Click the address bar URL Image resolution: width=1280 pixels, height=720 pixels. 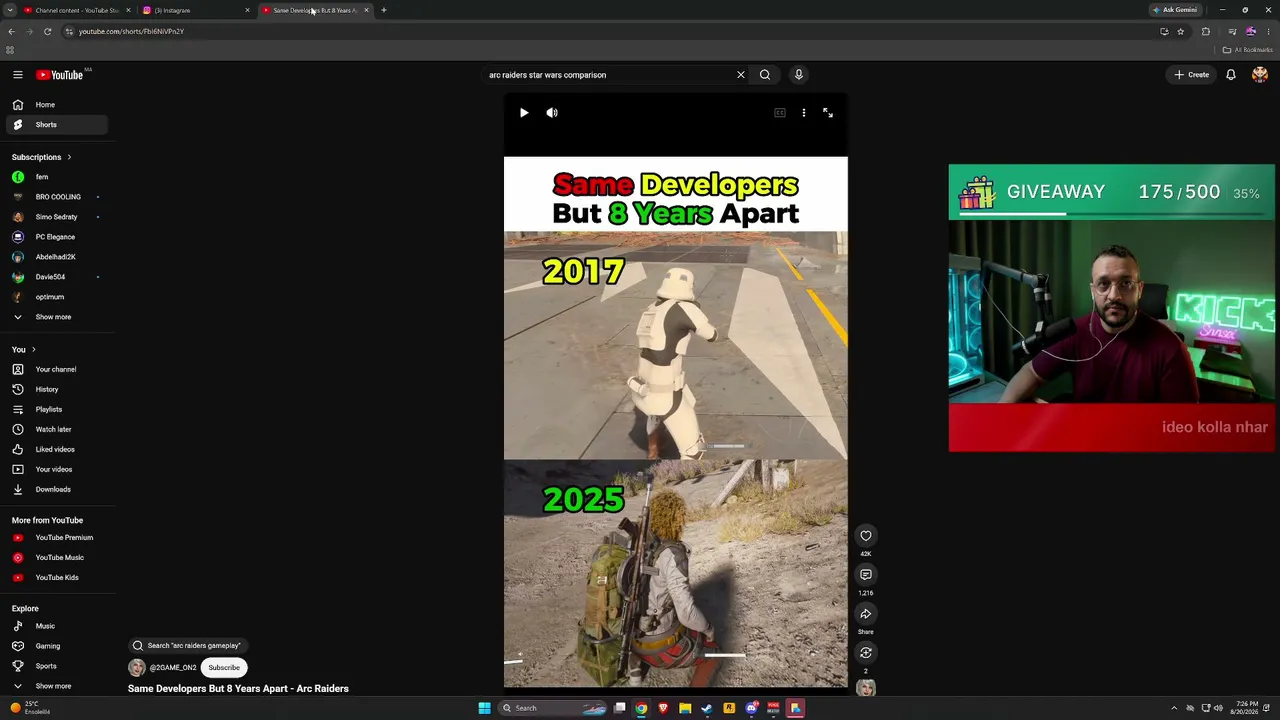pyautogui.click(x=131, y=32)
